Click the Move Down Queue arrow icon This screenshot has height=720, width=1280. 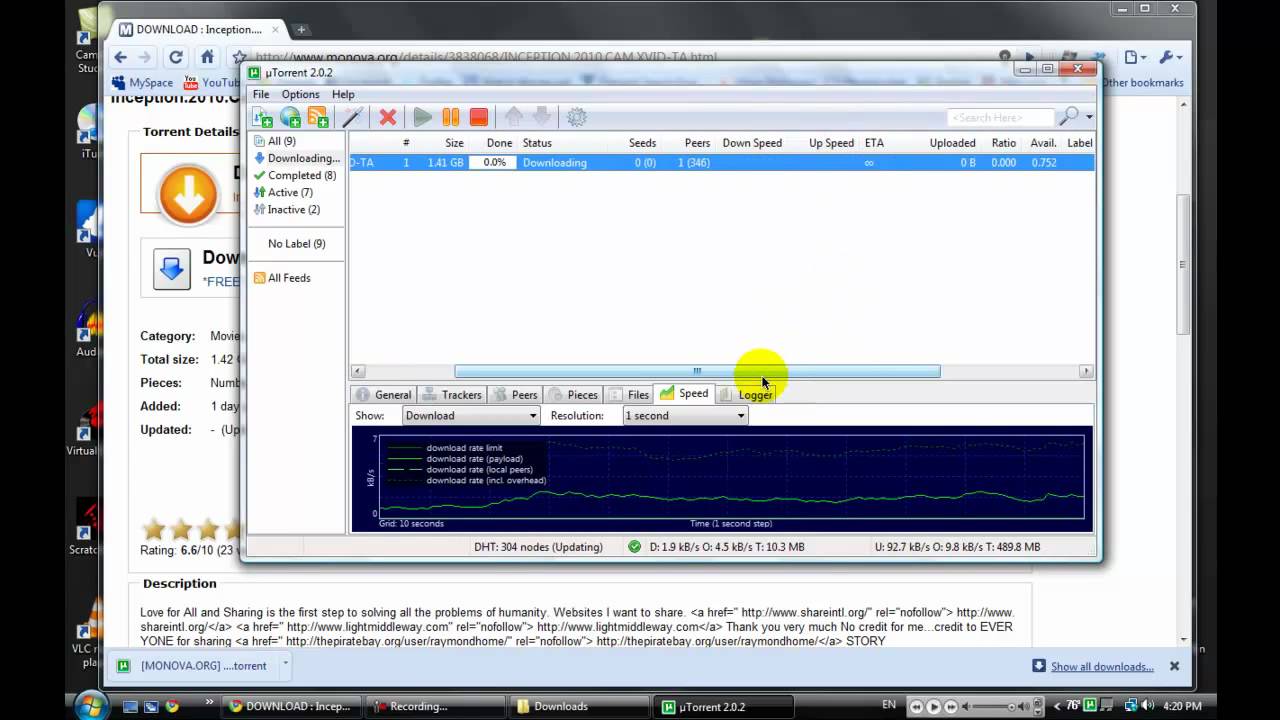pyautogui.click(x=541, y=117)
